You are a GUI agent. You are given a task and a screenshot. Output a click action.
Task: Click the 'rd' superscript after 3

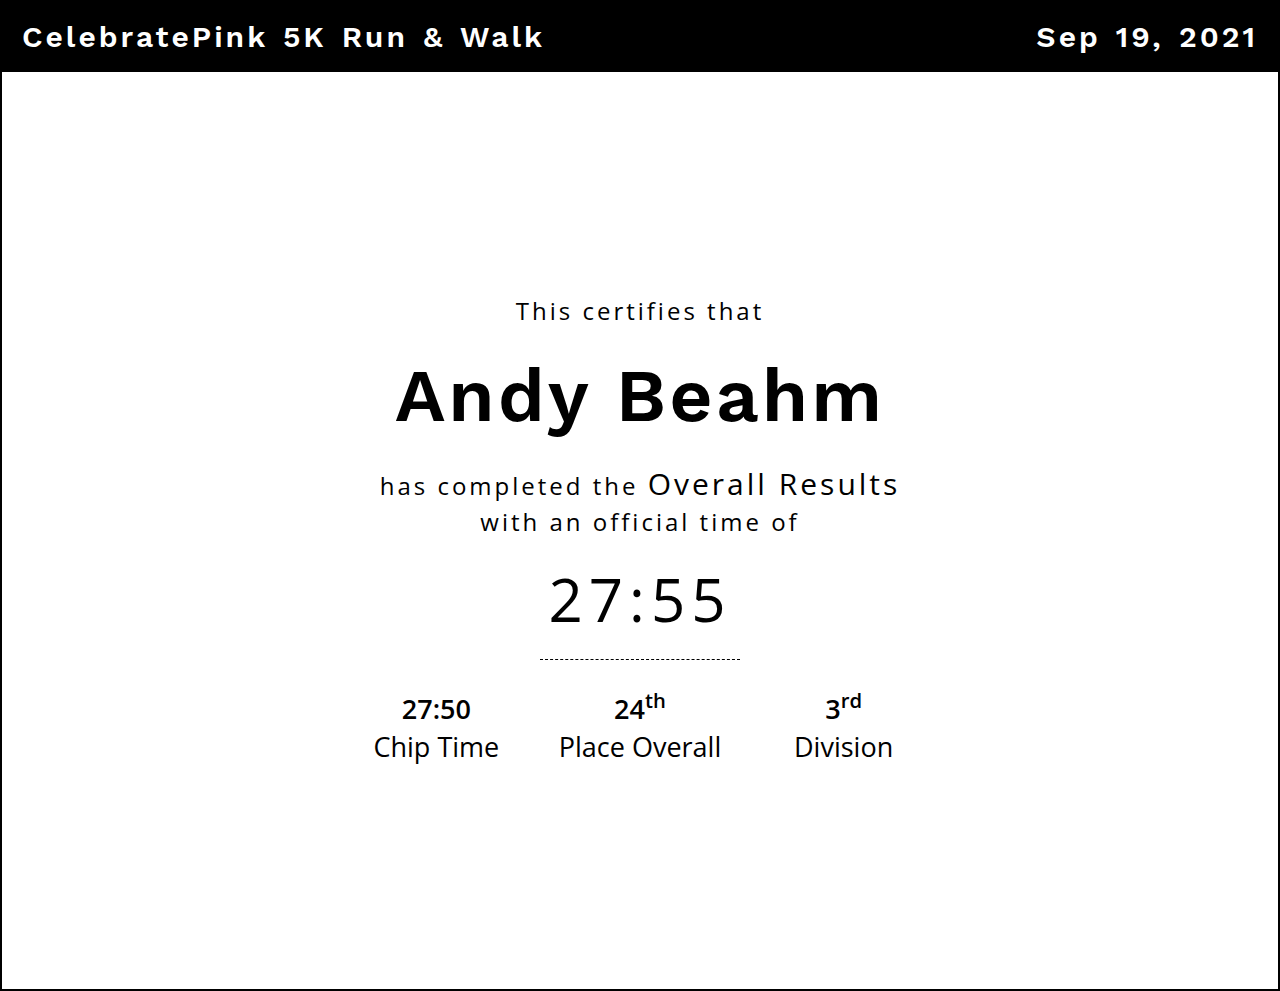coord(851,701)
